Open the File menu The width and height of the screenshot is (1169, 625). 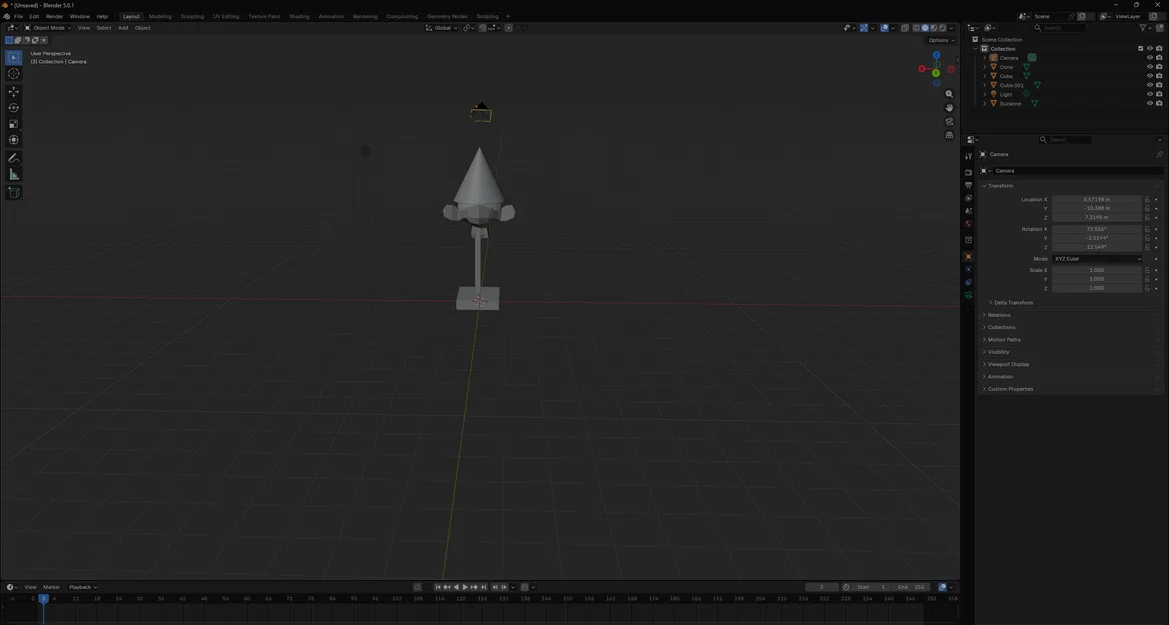point(18,16)
